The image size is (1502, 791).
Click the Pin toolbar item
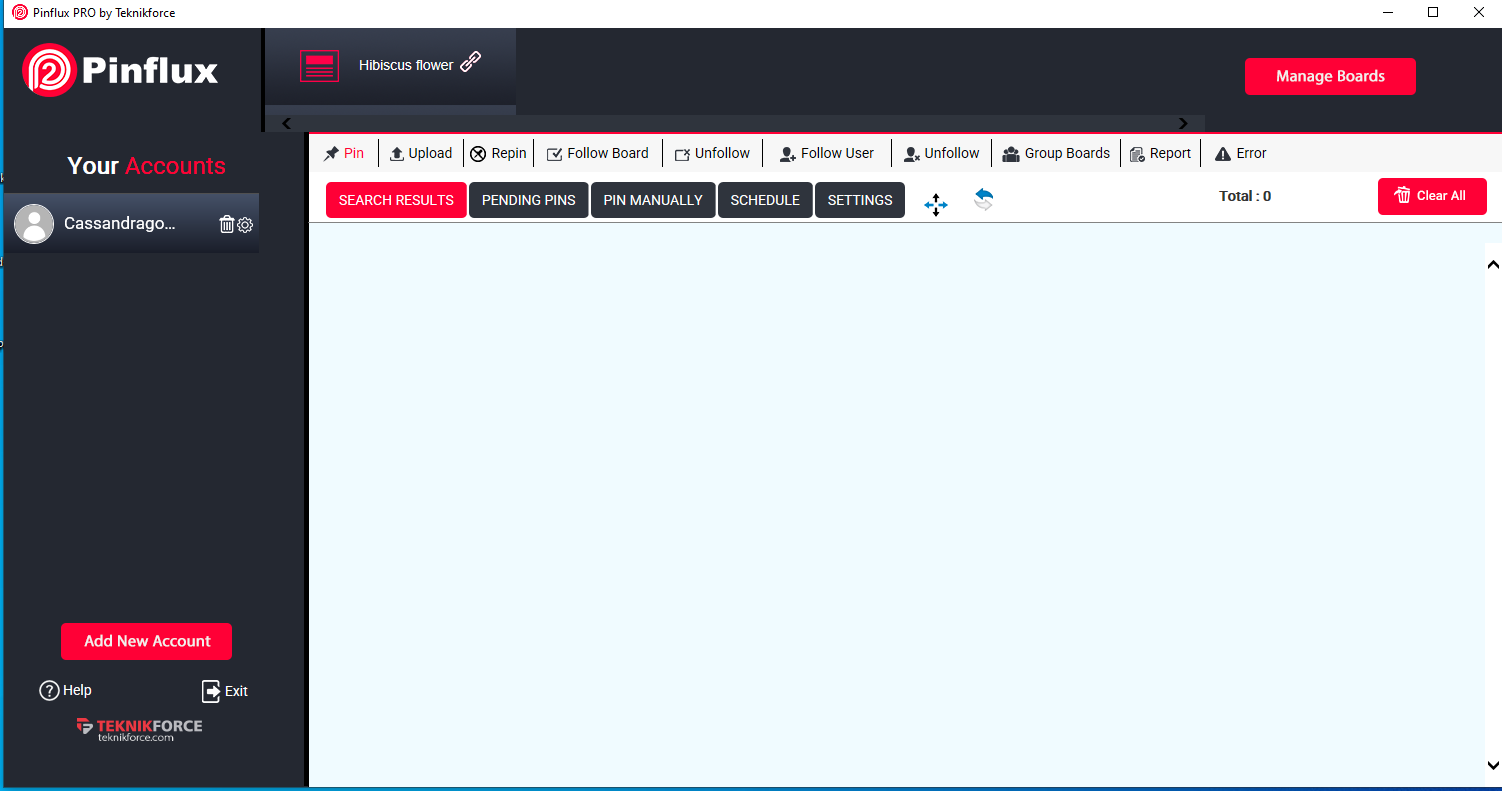343,153
